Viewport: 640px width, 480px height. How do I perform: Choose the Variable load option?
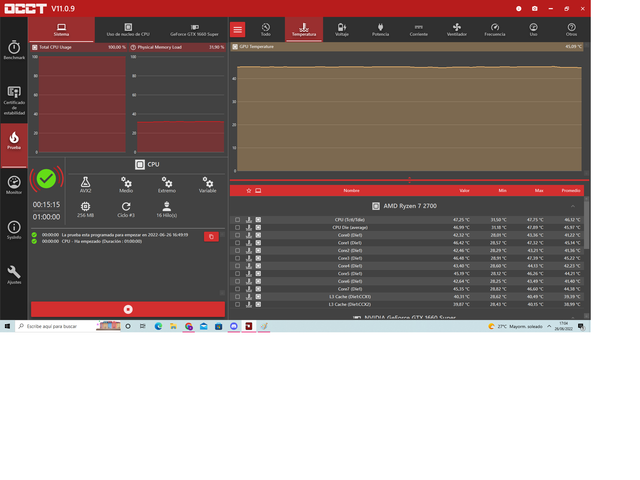(207, 184)
